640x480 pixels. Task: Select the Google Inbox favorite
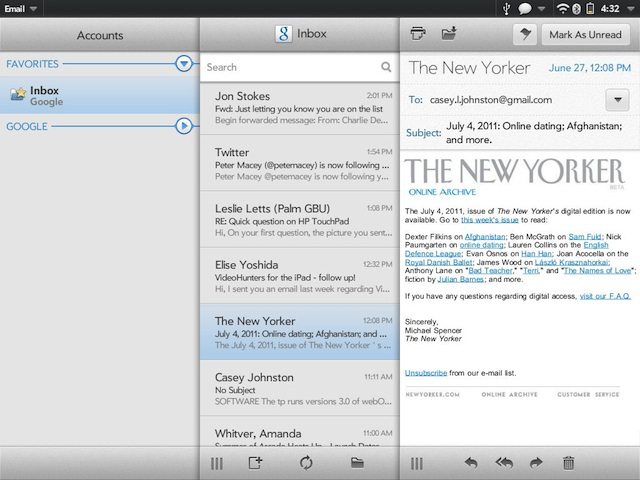point(100,95)
